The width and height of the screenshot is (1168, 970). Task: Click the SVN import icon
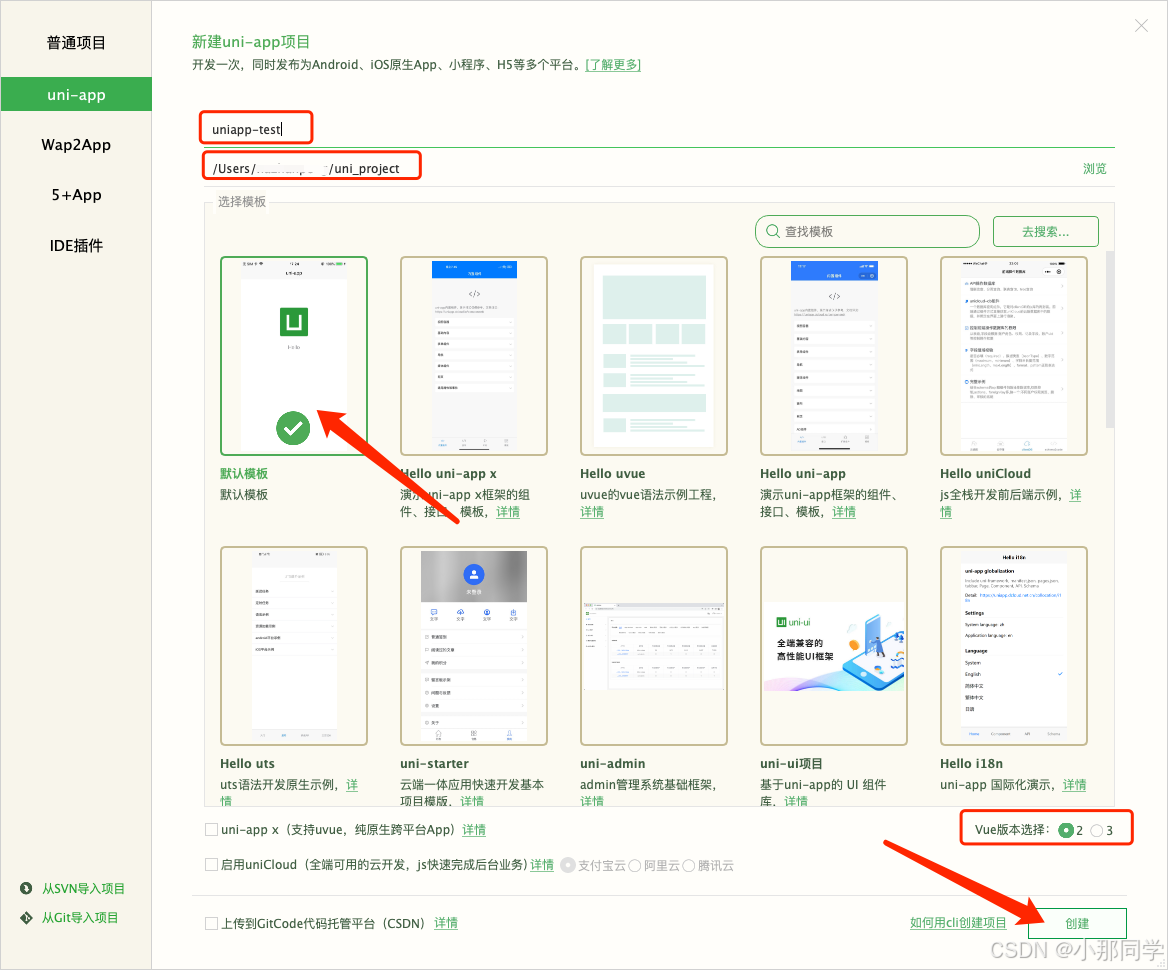(26, 888)
